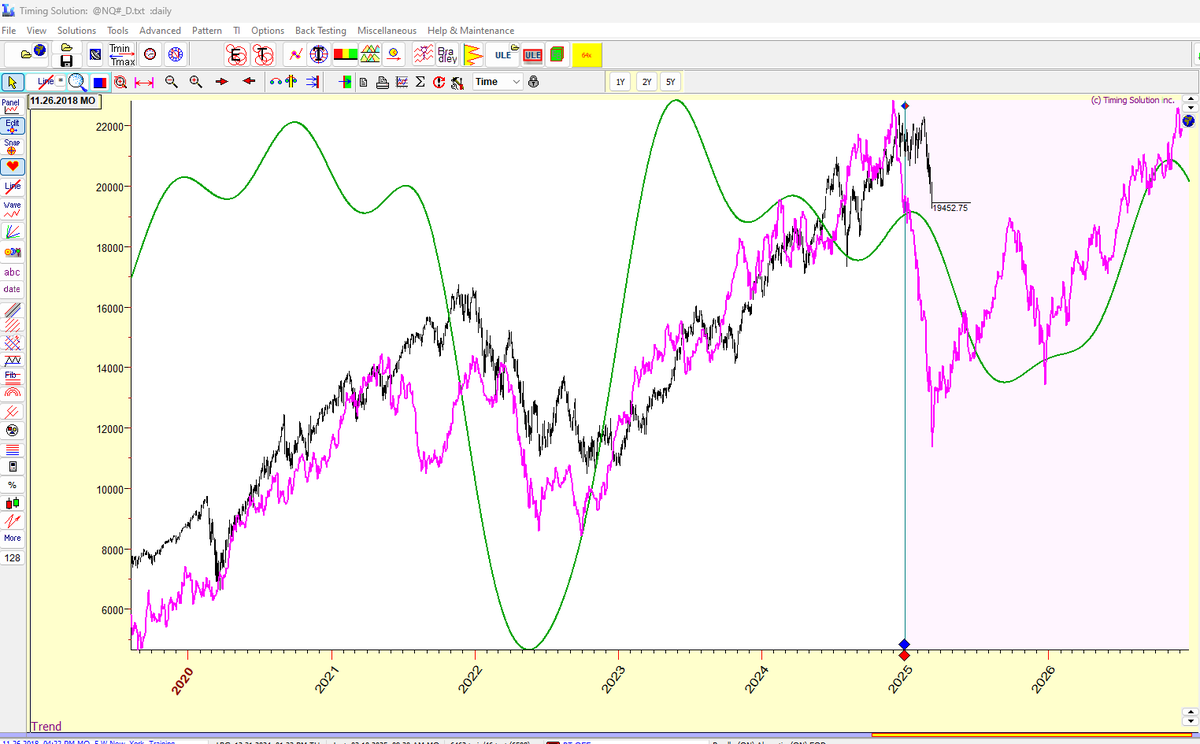1200x744 pixels.
Task: Click the More button in sidebar
Action: click(12, 538)
